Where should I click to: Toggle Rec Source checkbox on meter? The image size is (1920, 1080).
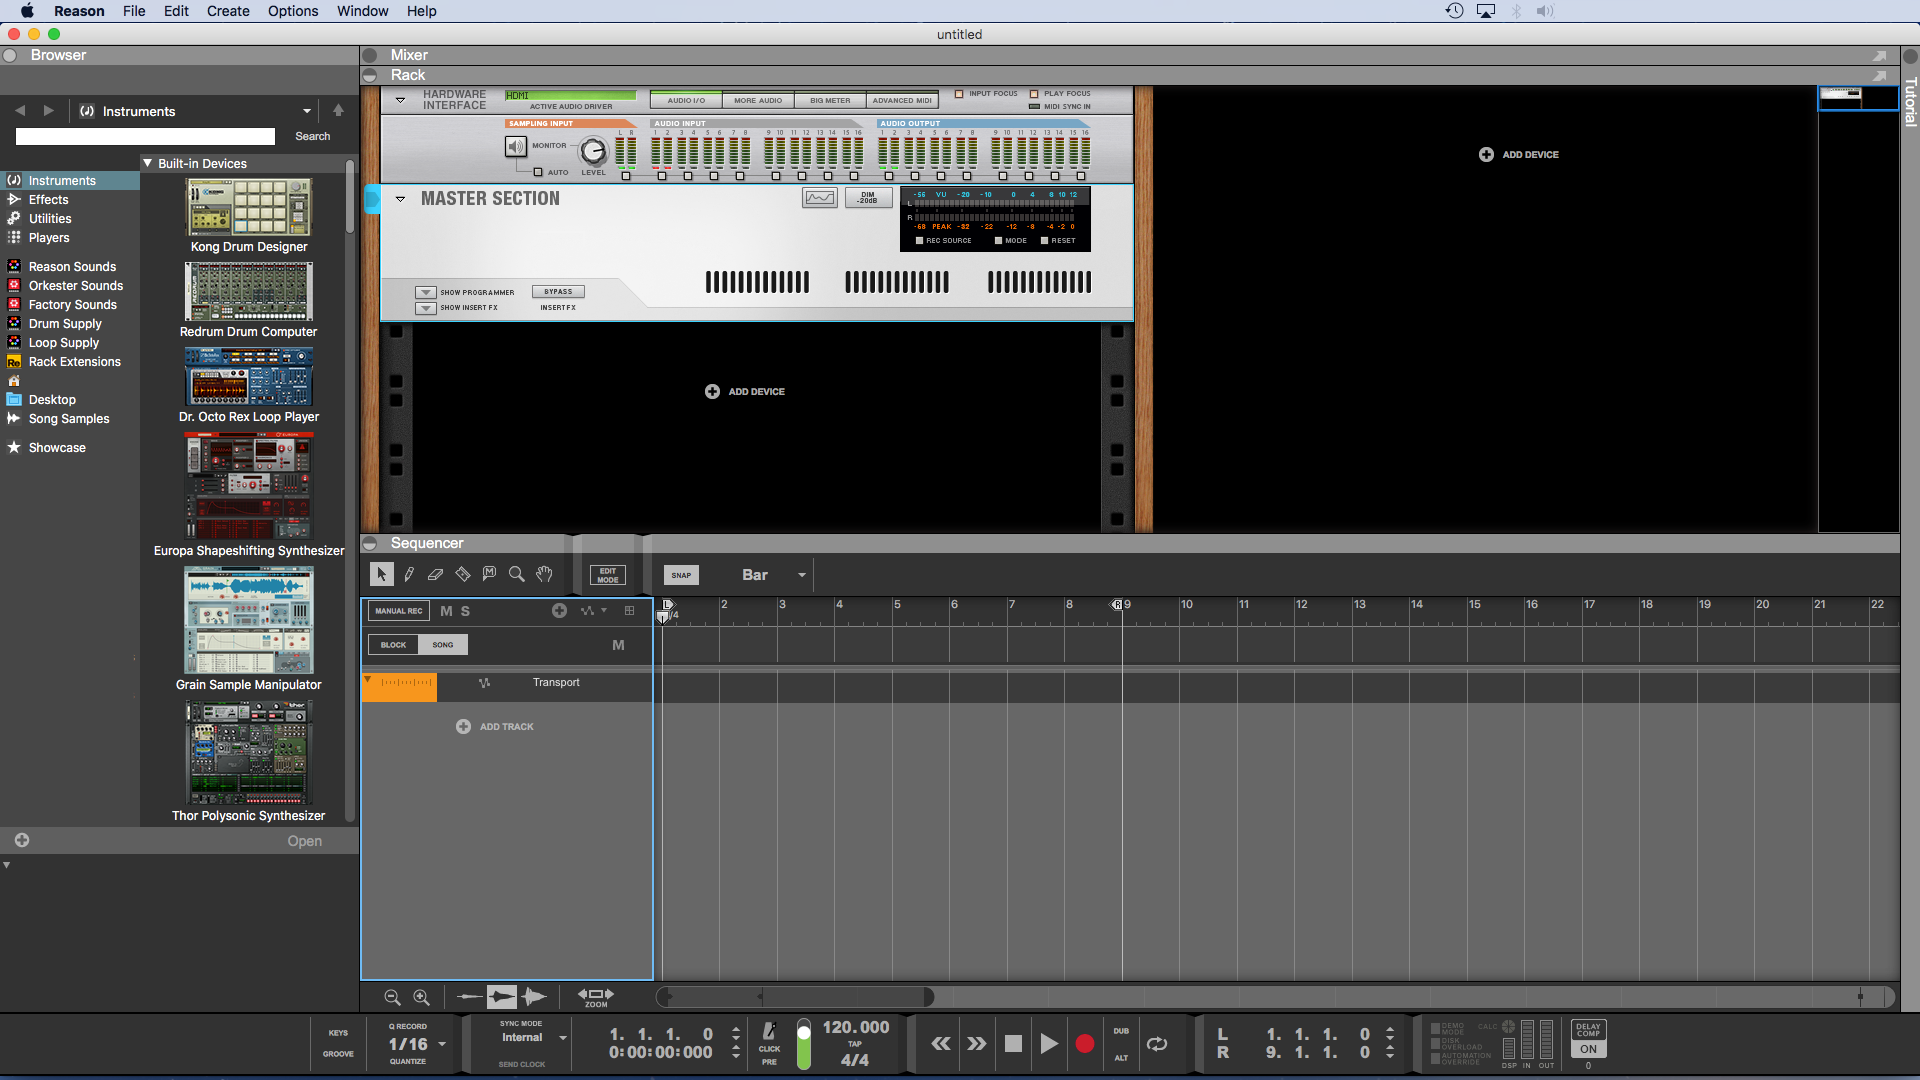pyautogui.click(x=920, y=241)
